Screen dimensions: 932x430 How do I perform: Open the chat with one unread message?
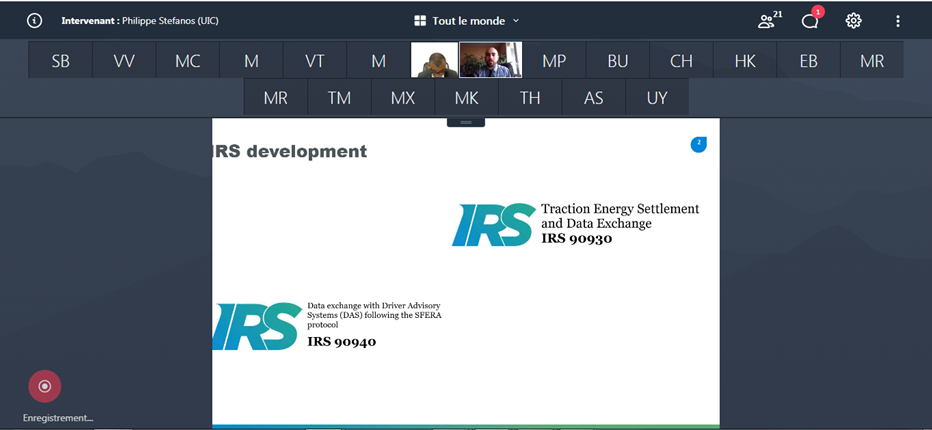pos(811,20)
